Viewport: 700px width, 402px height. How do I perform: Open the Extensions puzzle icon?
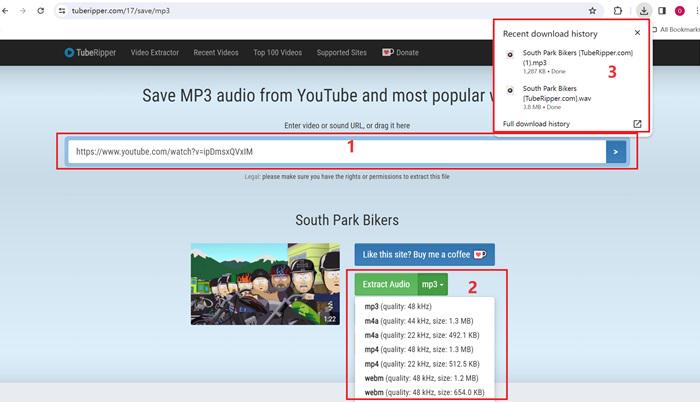[618, 11]
